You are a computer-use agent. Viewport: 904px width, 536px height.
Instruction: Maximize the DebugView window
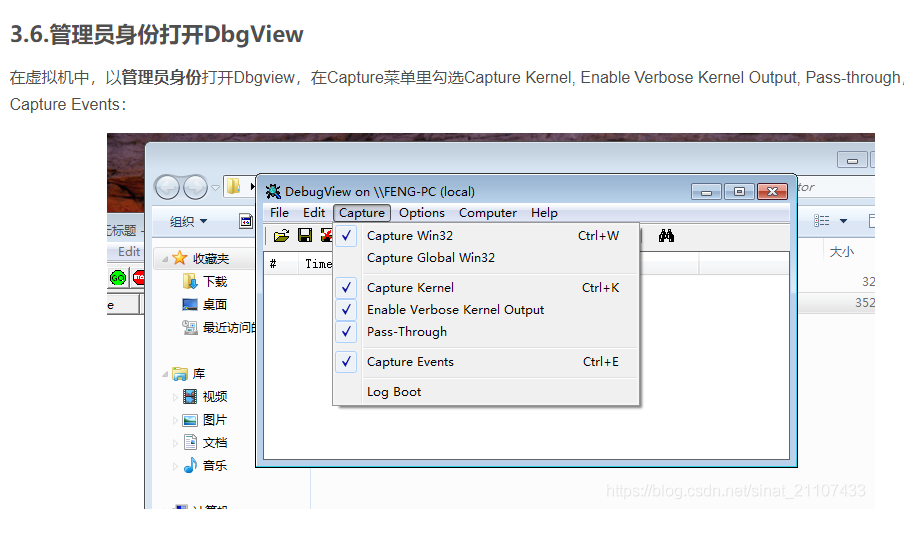pos(739,192)
